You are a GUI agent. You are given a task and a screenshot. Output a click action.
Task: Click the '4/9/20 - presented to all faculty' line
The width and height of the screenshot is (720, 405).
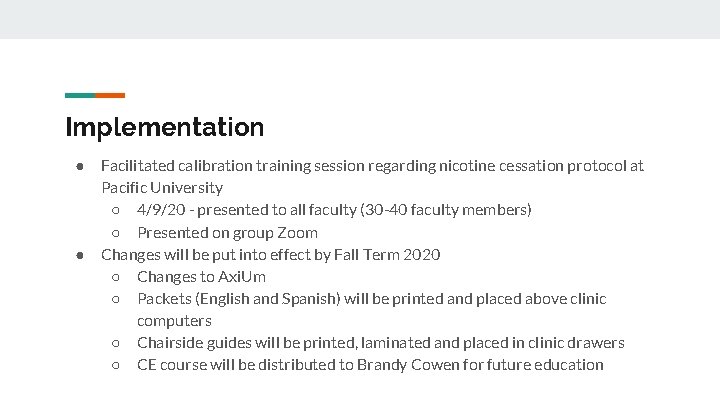tap(334, 210)
